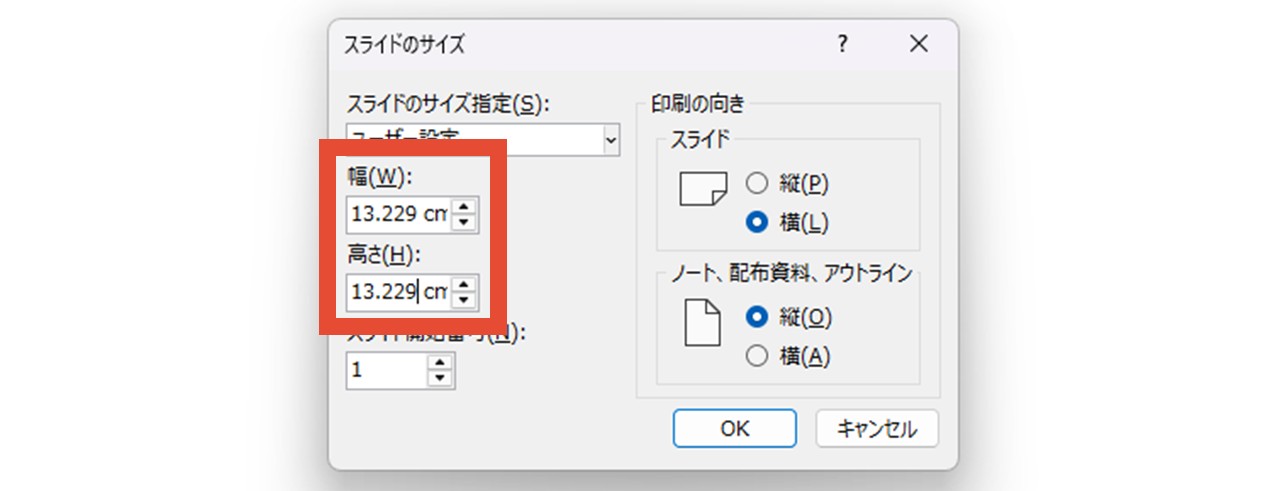Select portrait 縦(P) for slide orientation
This screenshot has height=491, width=1280.
(x=758, y=184)
